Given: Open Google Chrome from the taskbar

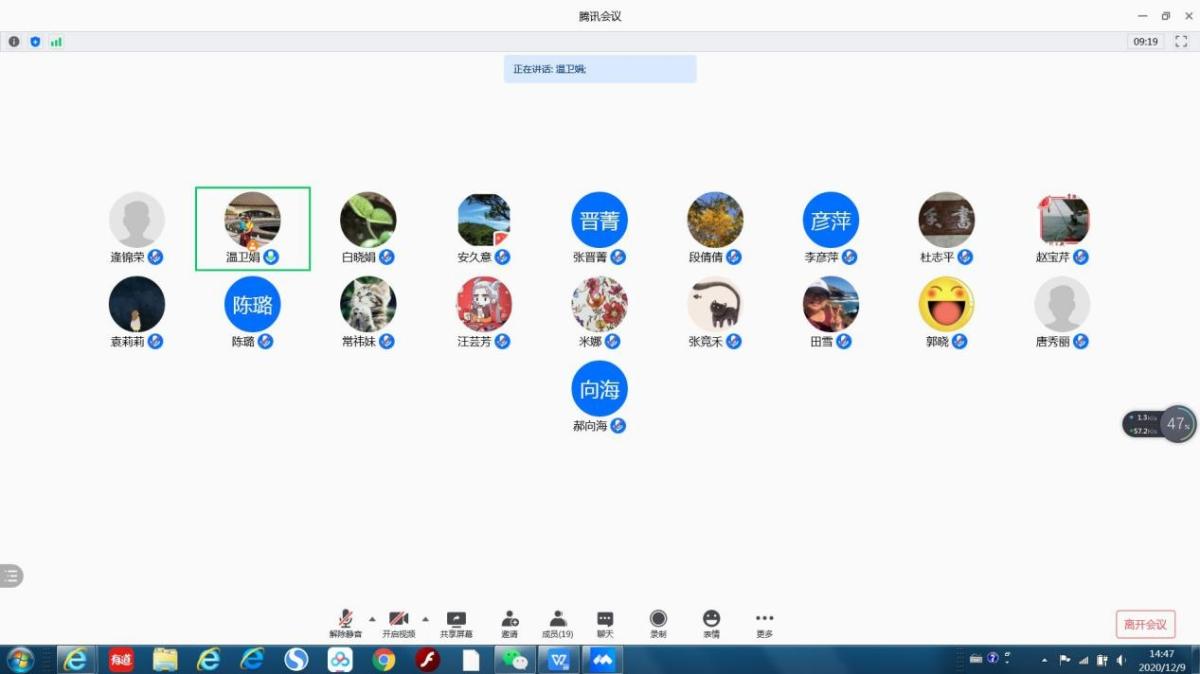Looking at the screenshot, I should [383, 659].
